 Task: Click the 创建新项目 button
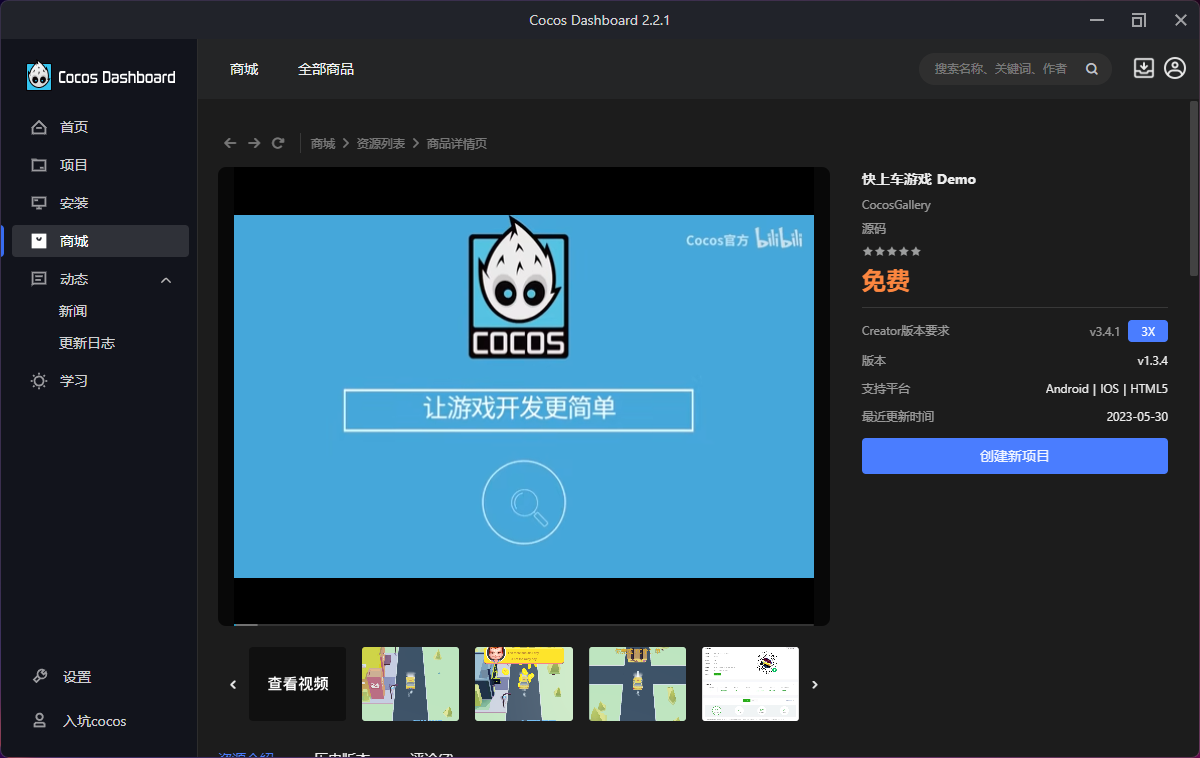click(1015, 456)
